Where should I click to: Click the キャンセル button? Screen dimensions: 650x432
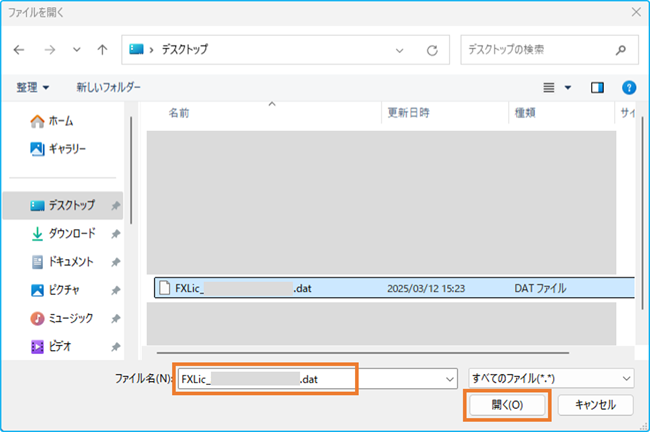click(595, 405)
